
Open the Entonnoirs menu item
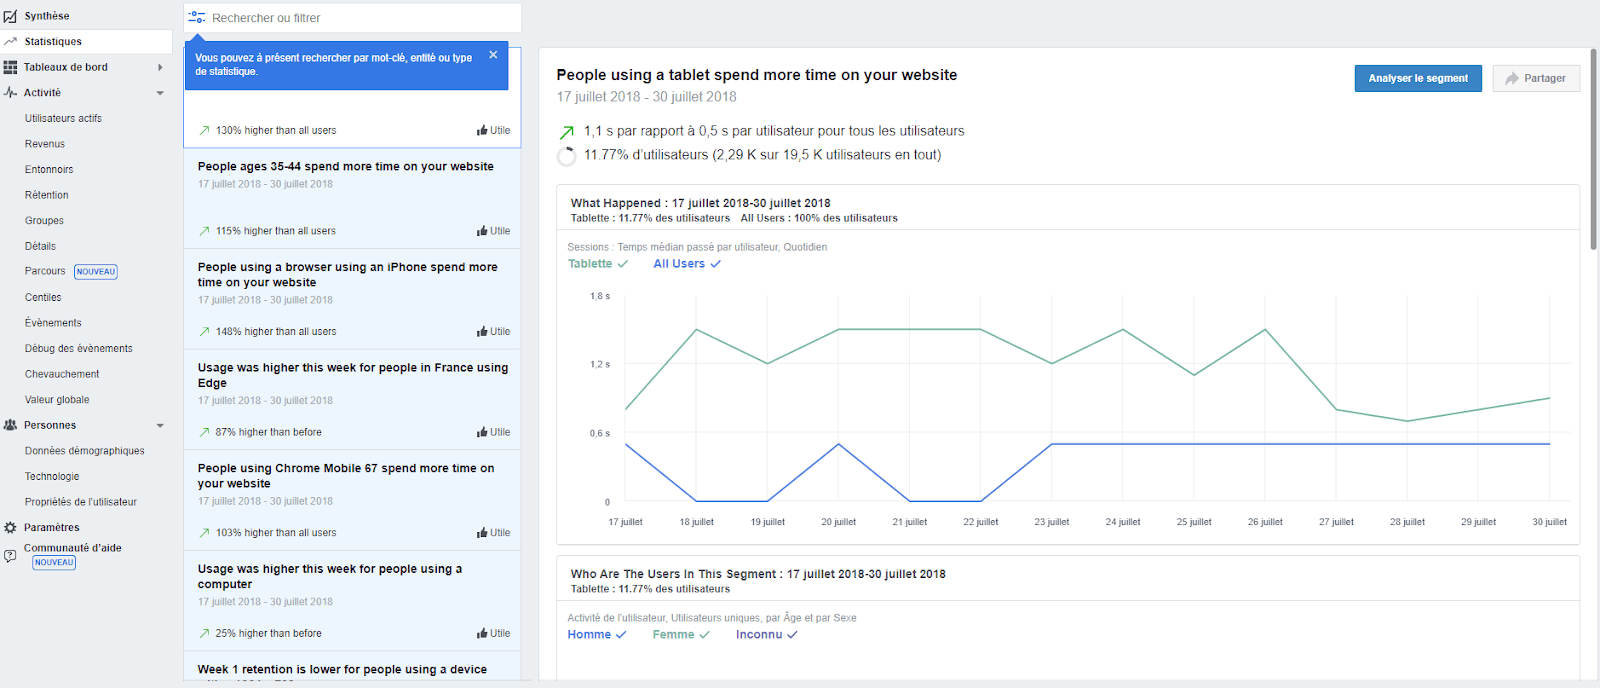tap(49, 170)
